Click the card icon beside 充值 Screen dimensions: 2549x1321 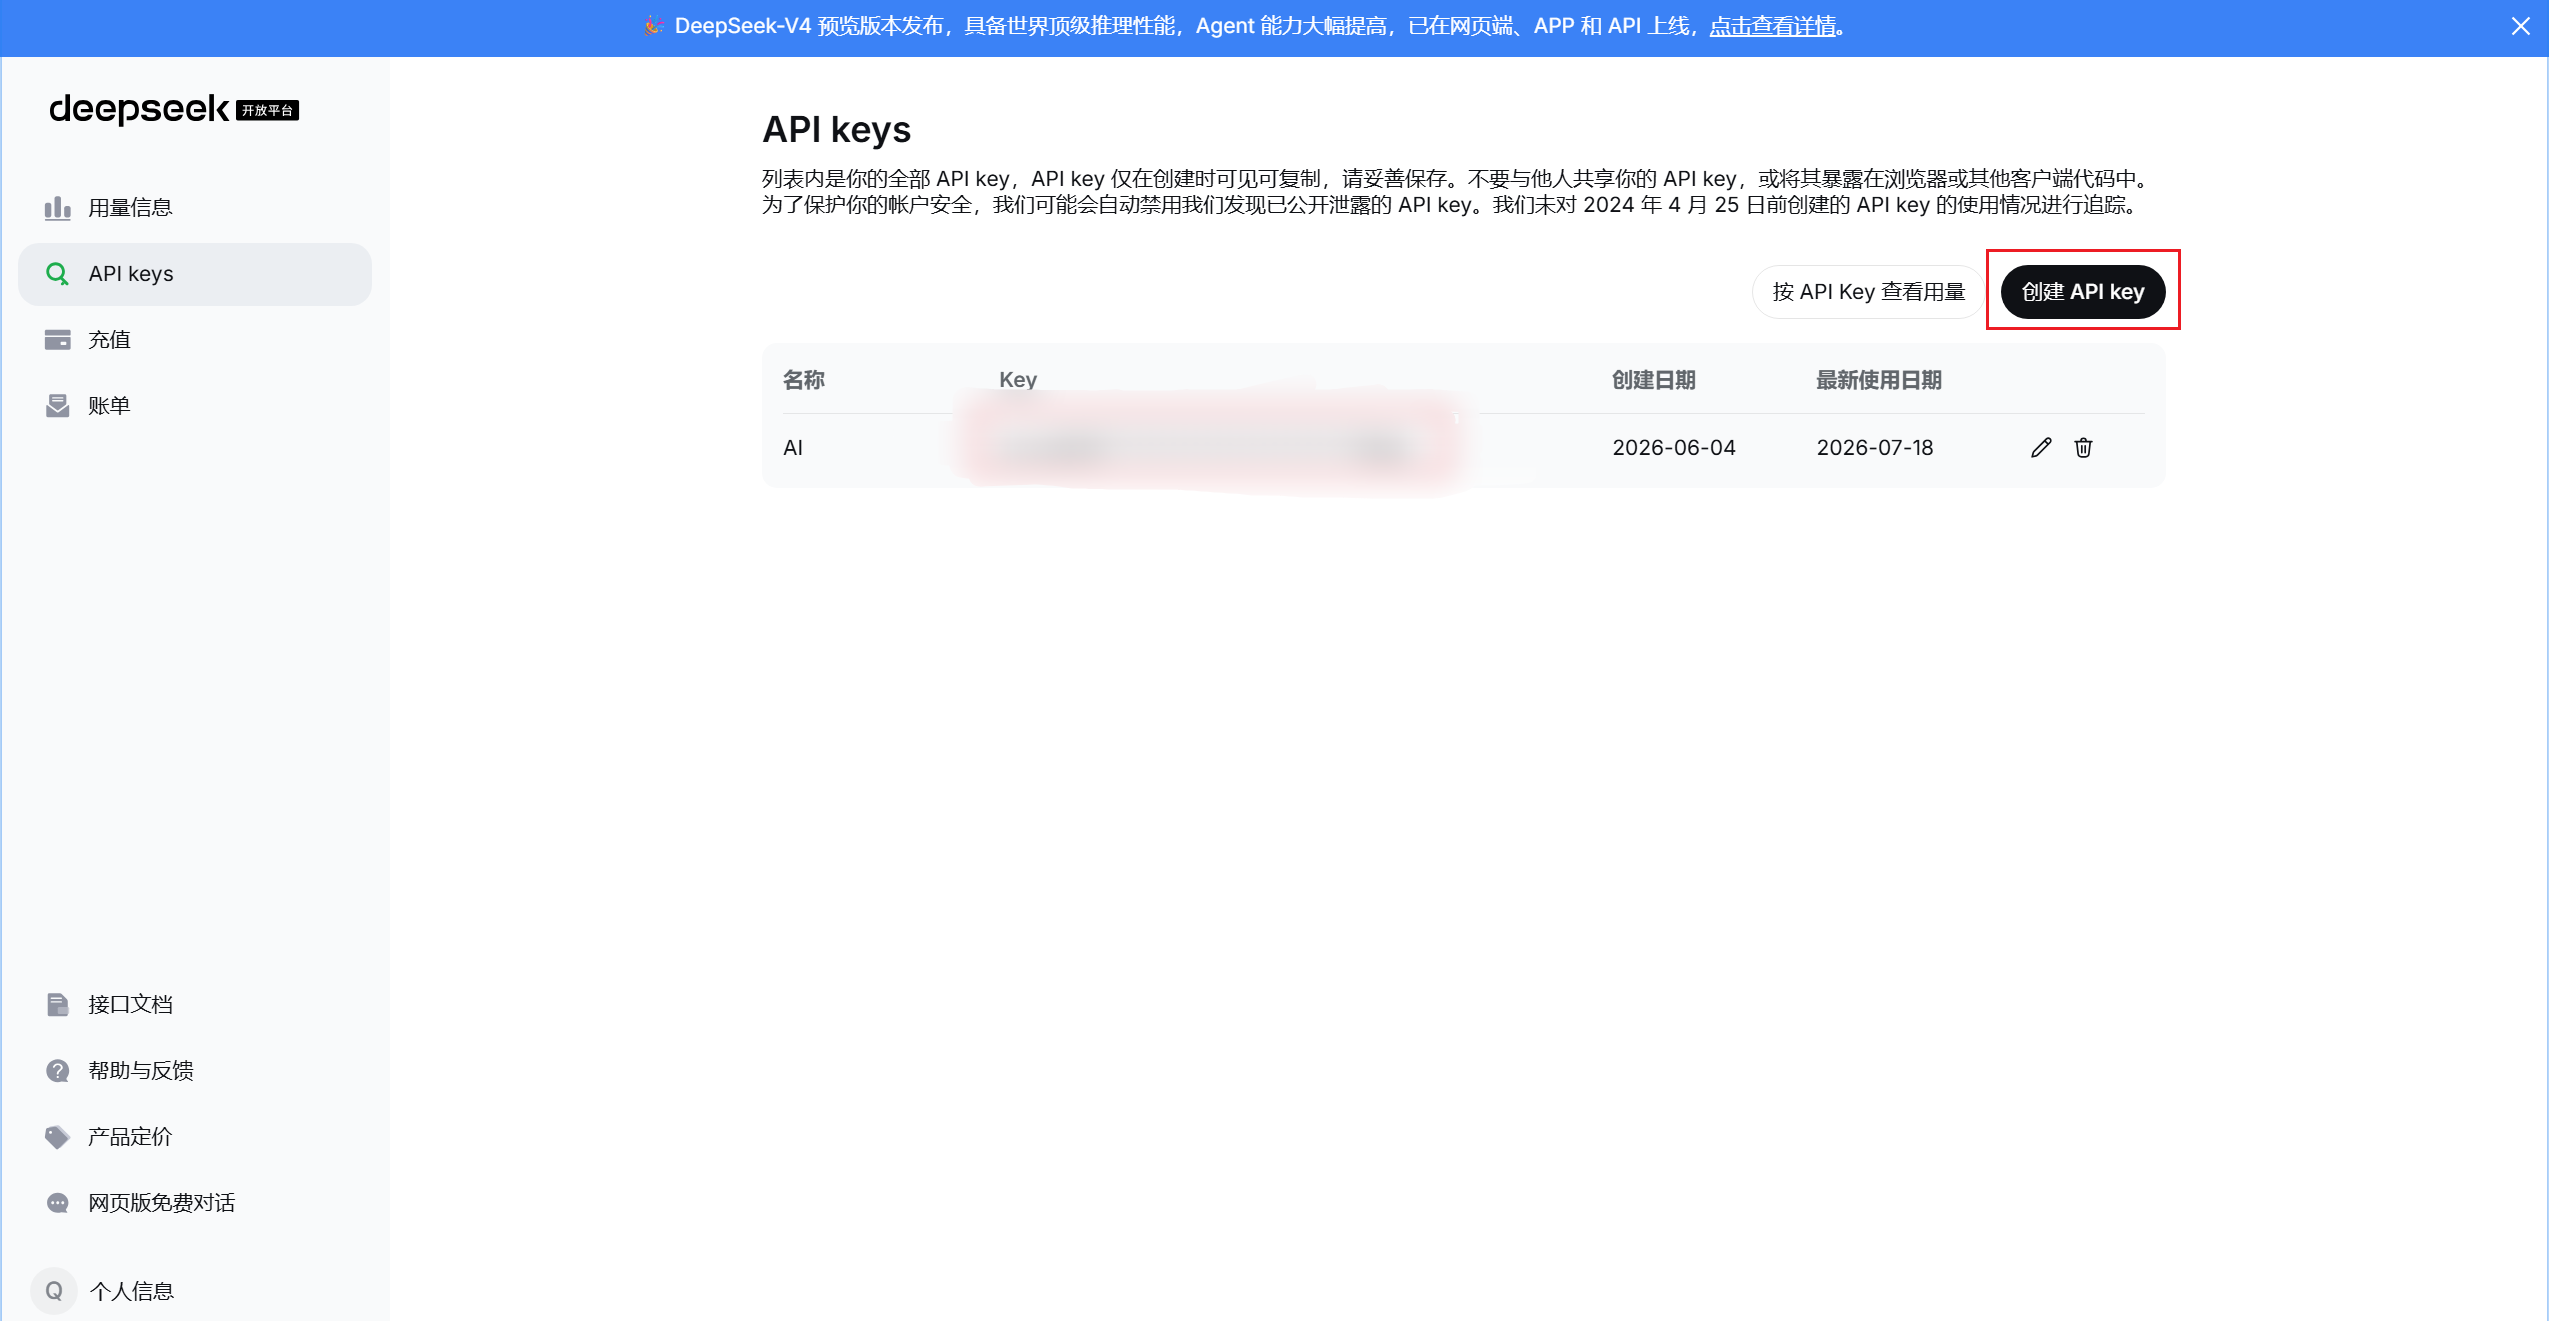pyautogui.click(x=57, y=340)
